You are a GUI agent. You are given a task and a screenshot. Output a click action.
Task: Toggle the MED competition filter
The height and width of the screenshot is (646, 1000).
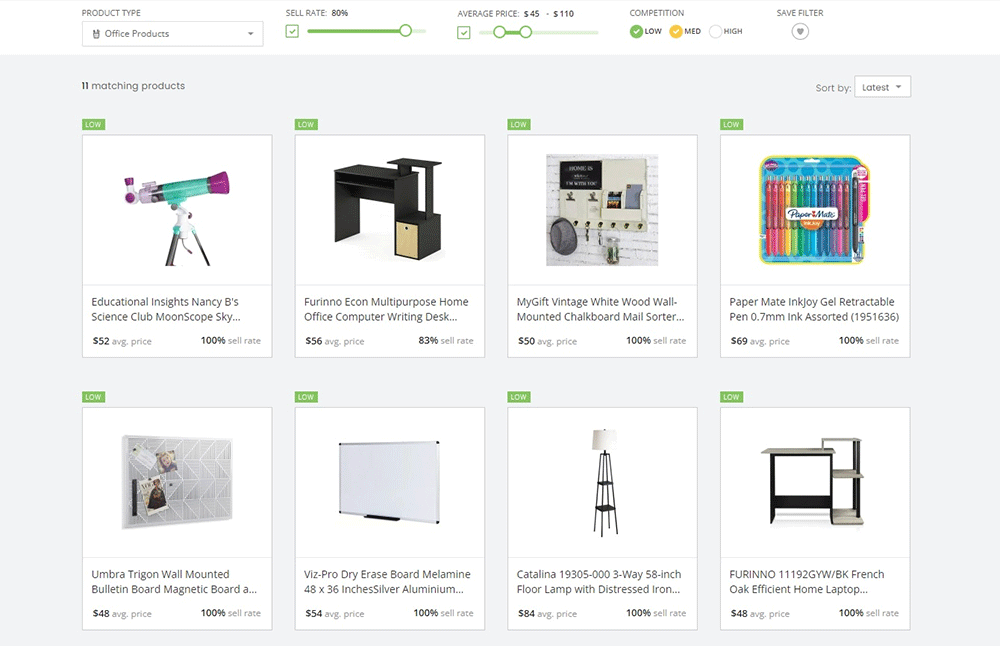(676, 32)
